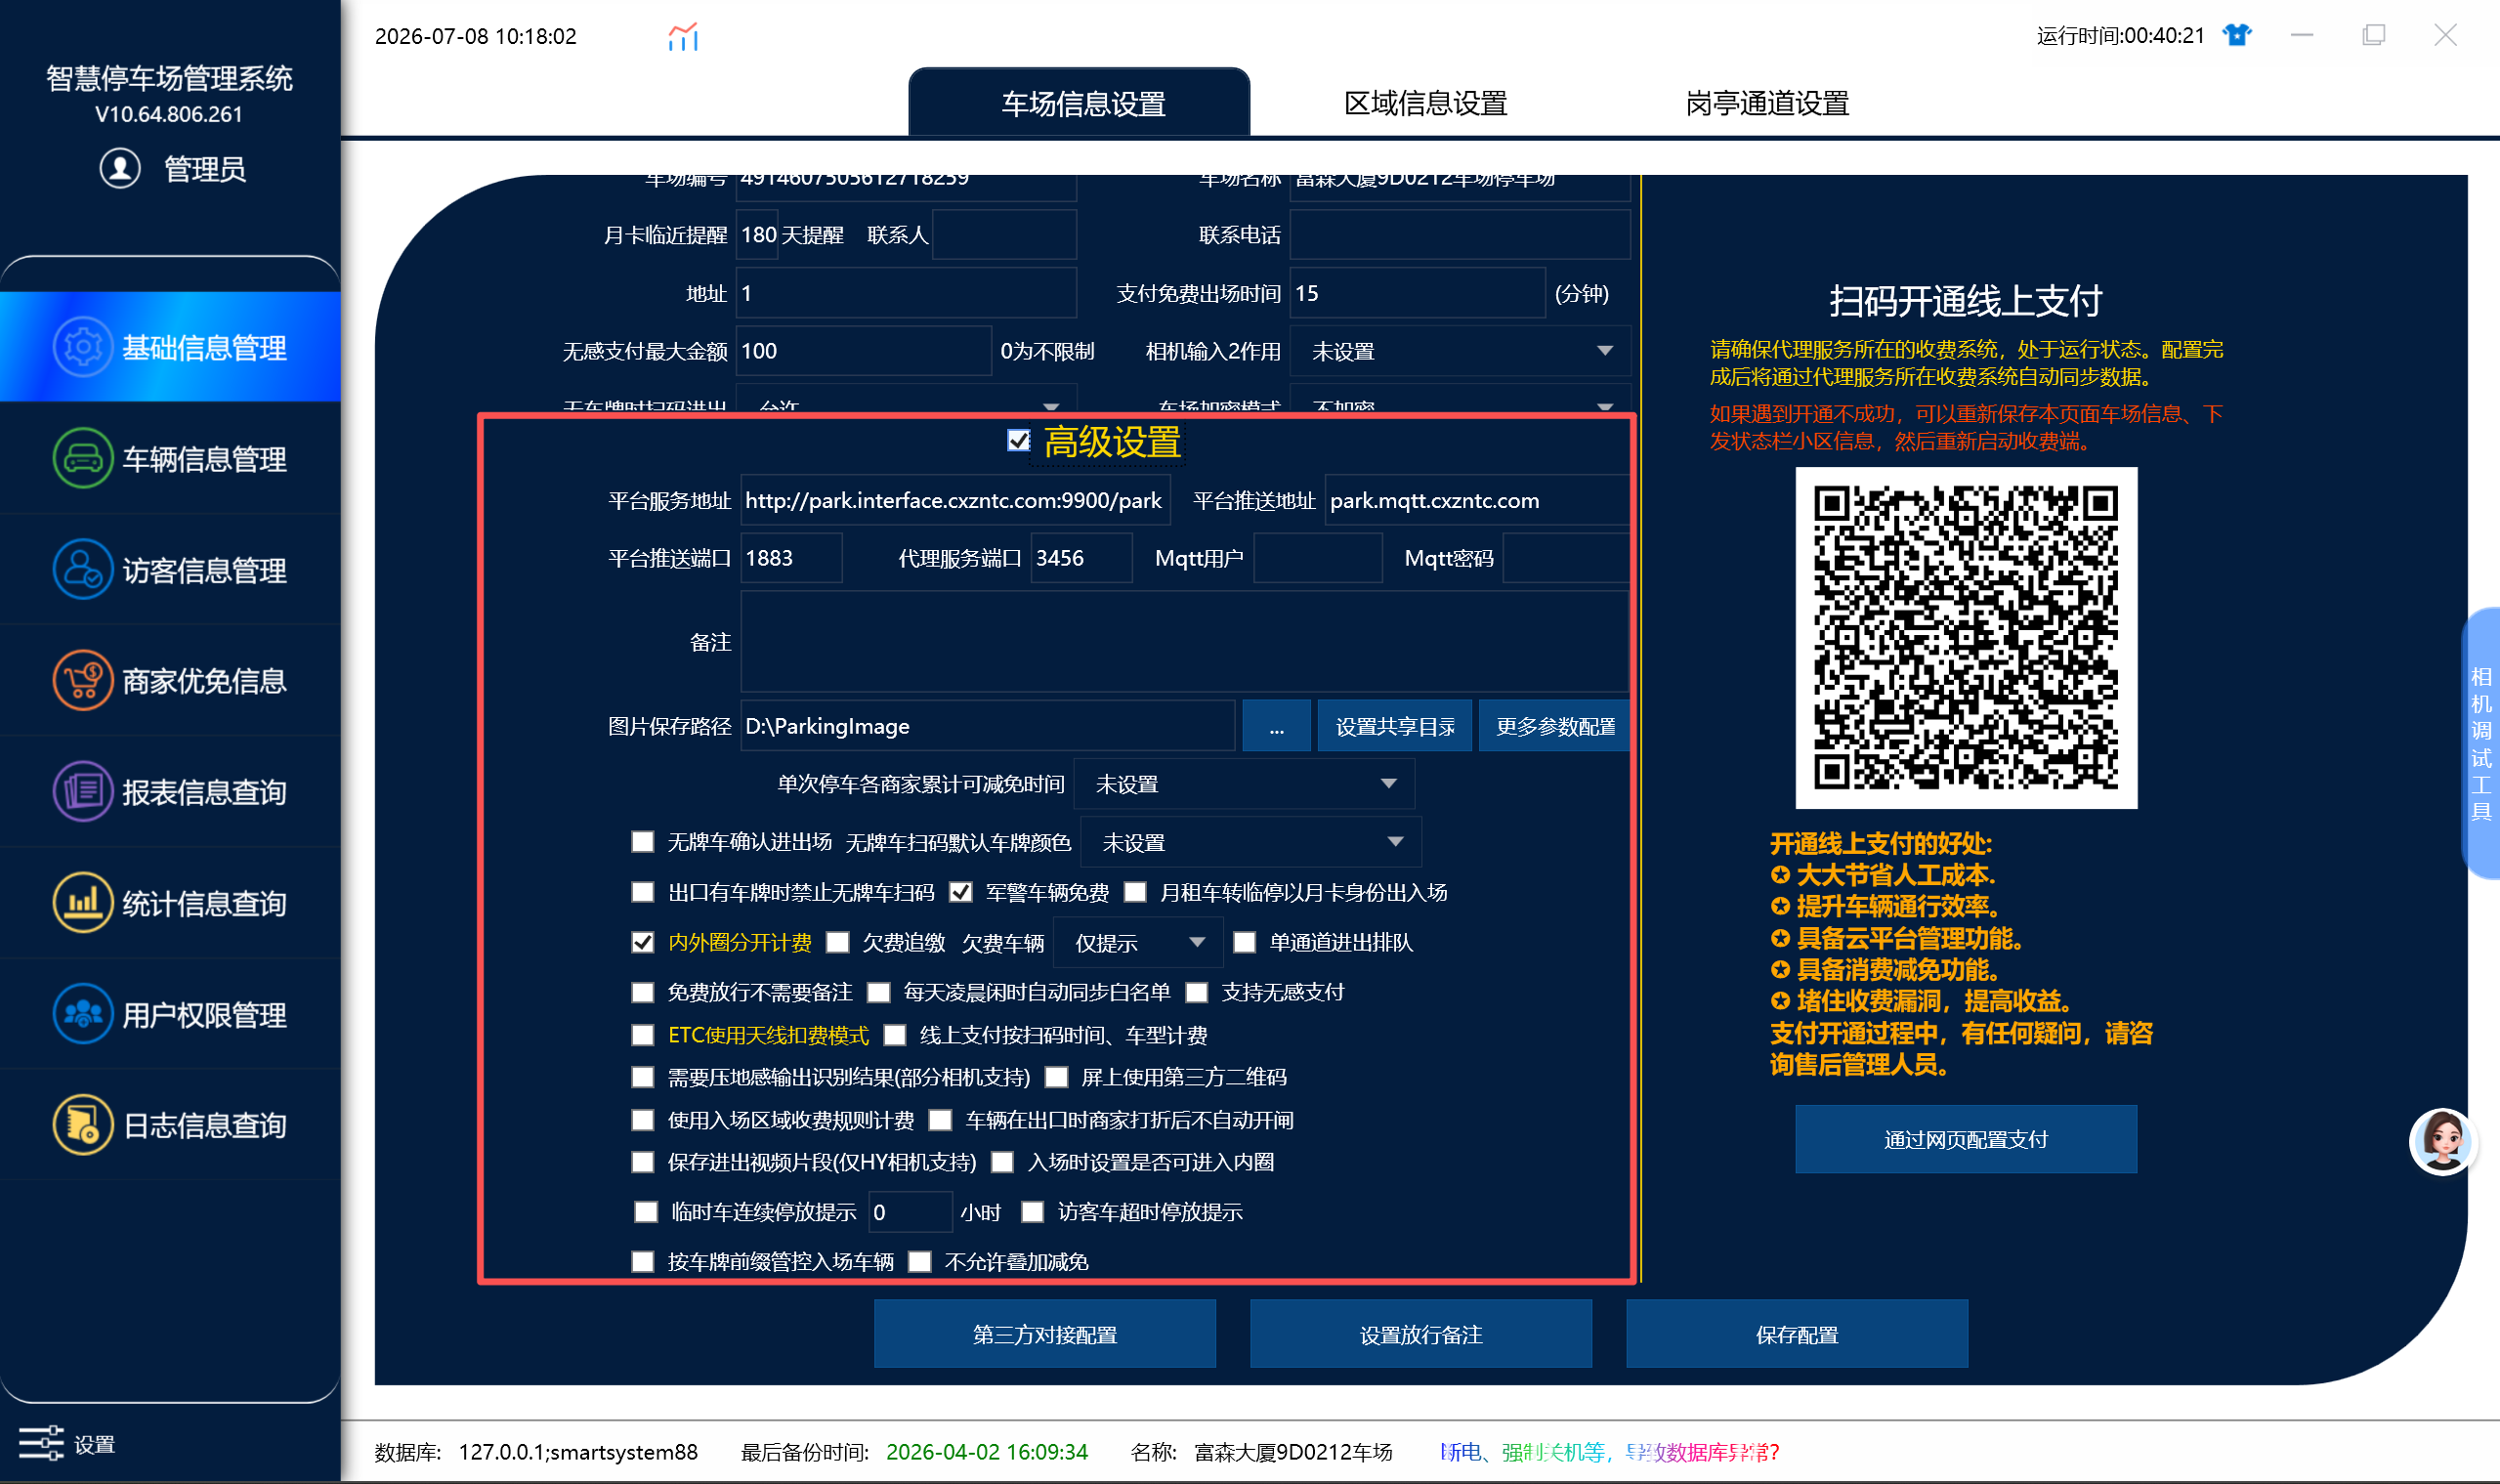This screenshot has width=2500, height=1484.
Task: Click the 备注 text area
Action: [1185, 641]
